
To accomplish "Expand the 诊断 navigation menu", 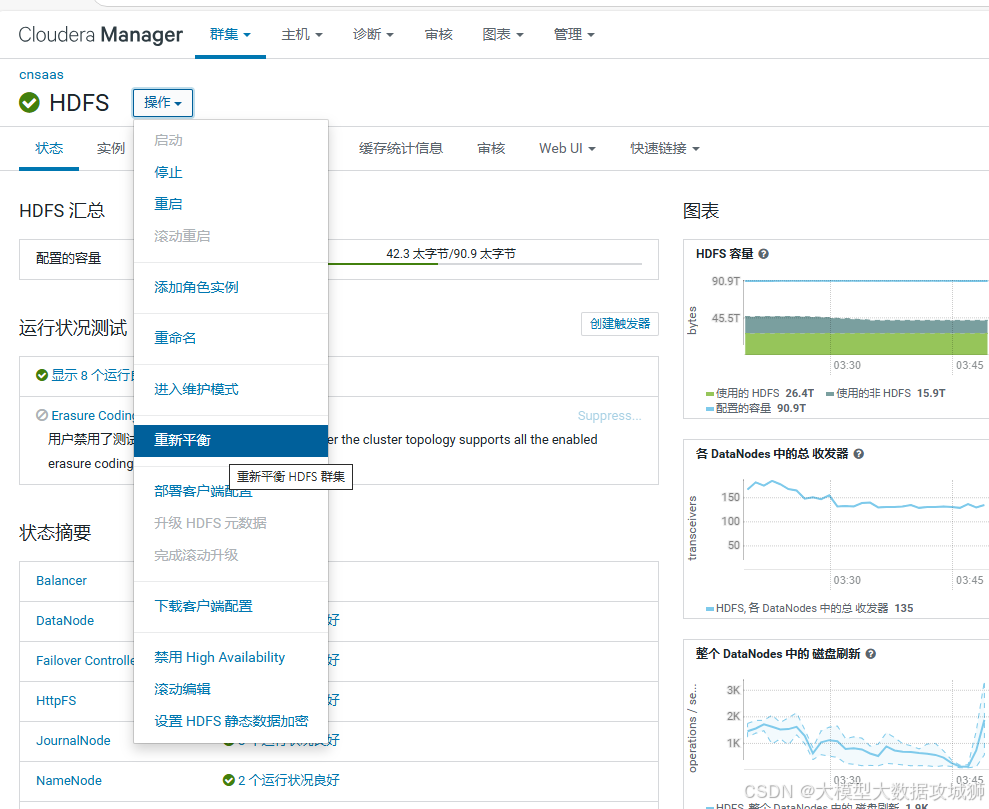I will point(373,34).
